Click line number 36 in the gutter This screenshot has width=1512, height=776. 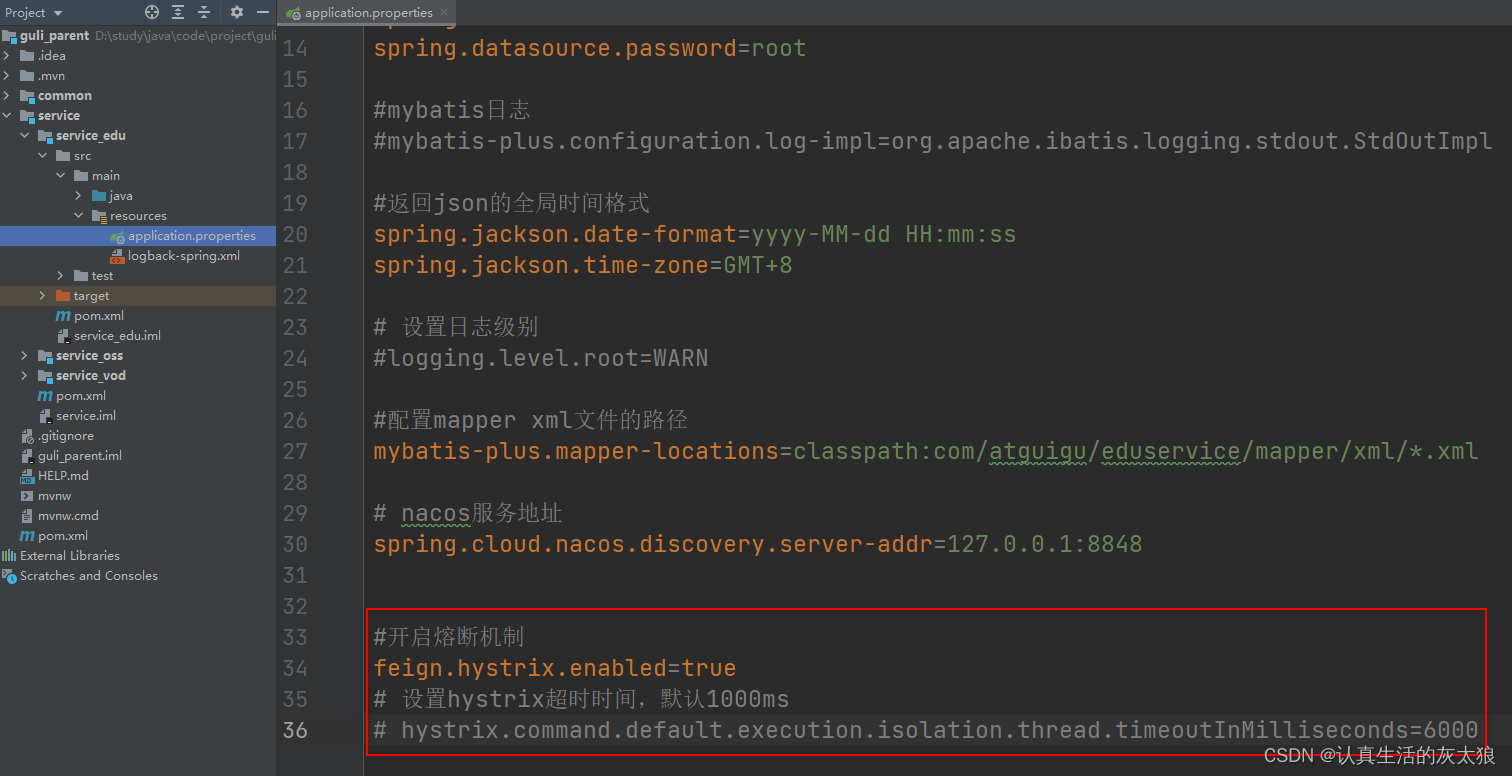tap(295, 730)
